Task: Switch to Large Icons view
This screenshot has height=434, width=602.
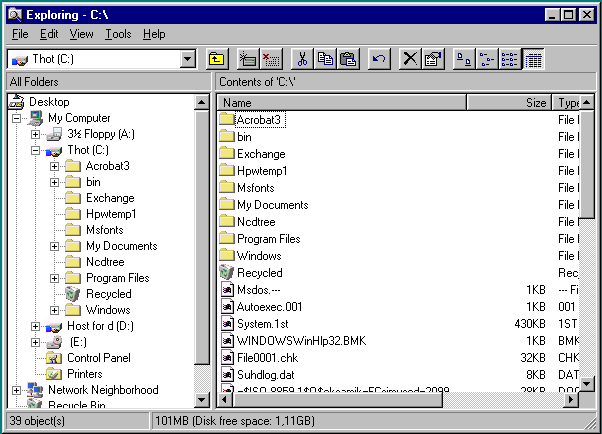Action: (464, 59)
